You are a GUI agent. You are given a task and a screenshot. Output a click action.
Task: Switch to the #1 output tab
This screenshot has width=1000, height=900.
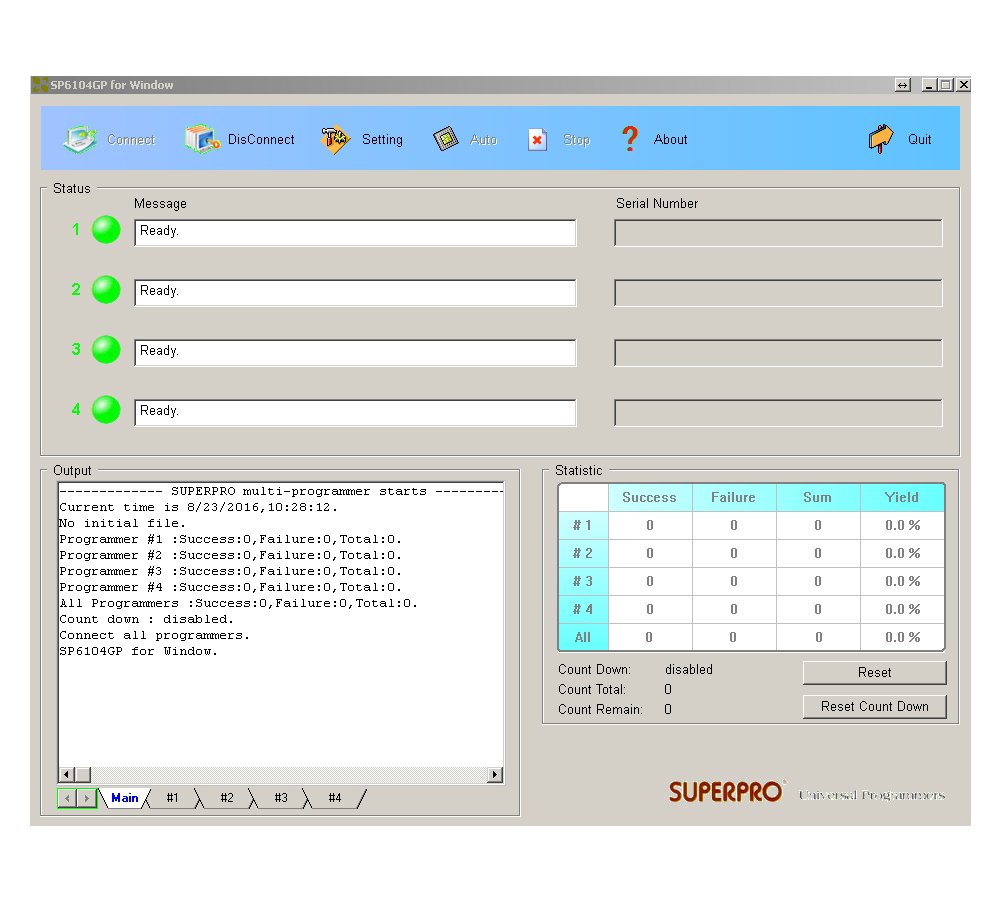click(x=172, y=798)
